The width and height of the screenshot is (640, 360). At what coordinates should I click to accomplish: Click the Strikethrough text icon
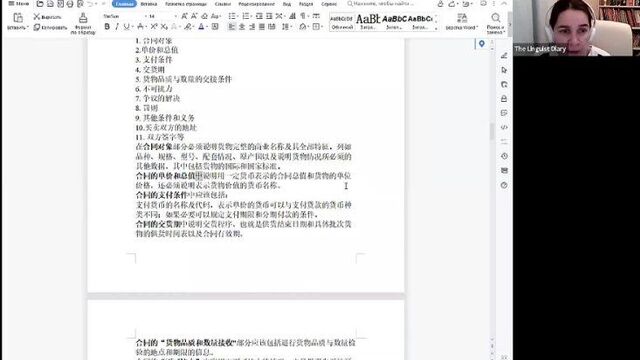[141, 27]
